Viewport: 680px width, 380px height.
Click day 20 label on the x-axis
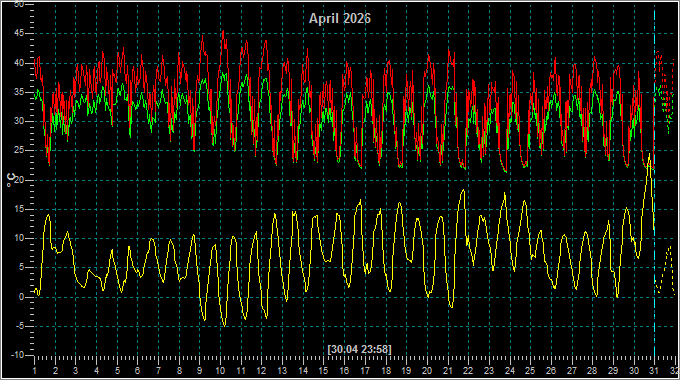[x=427, y=371]
